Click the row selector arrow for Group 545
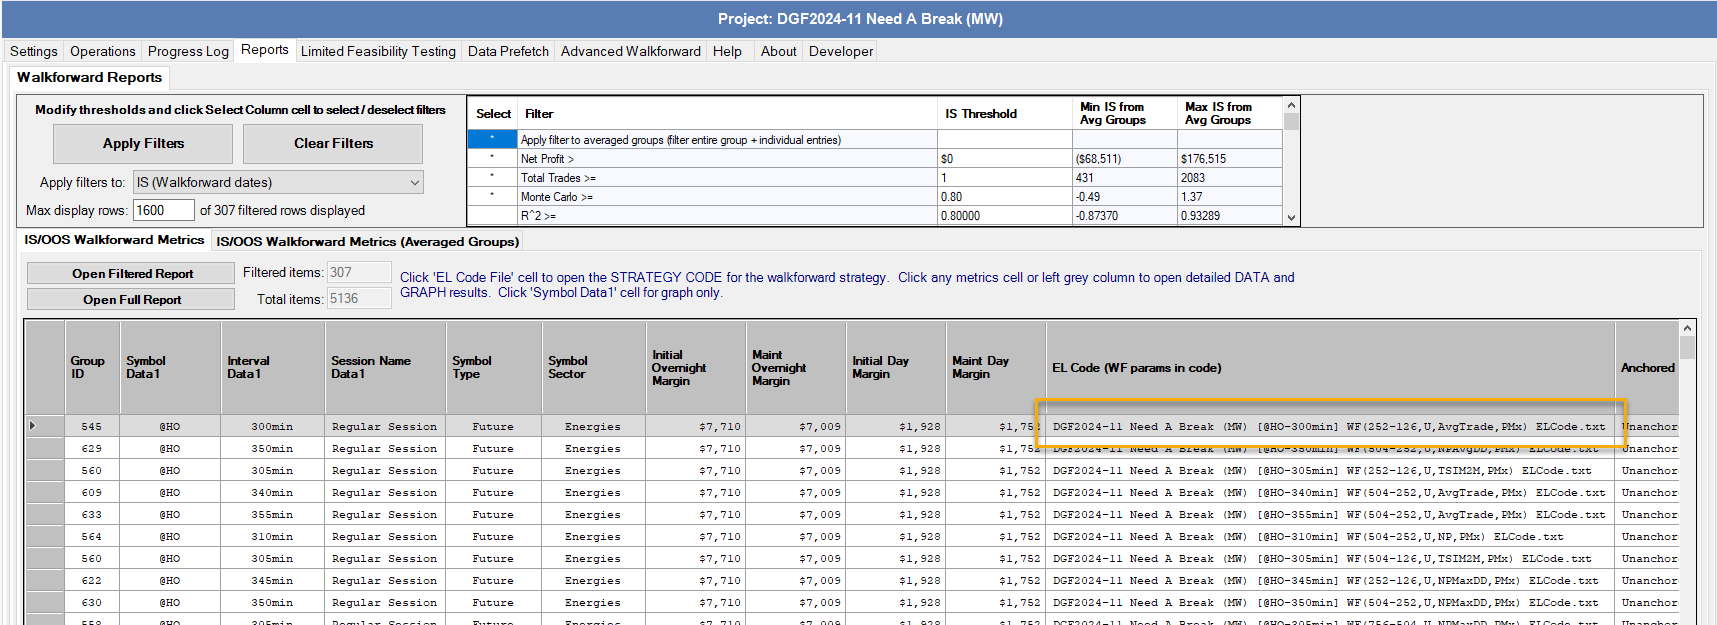 (34, 426)
